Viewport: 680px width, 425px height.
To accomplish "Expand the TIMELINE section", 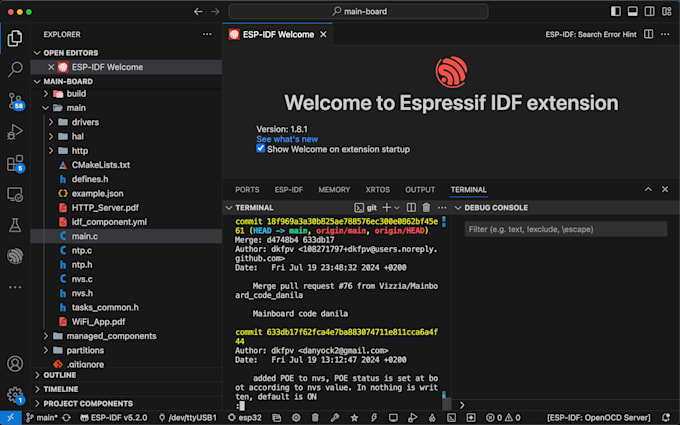I will (37, 389).
